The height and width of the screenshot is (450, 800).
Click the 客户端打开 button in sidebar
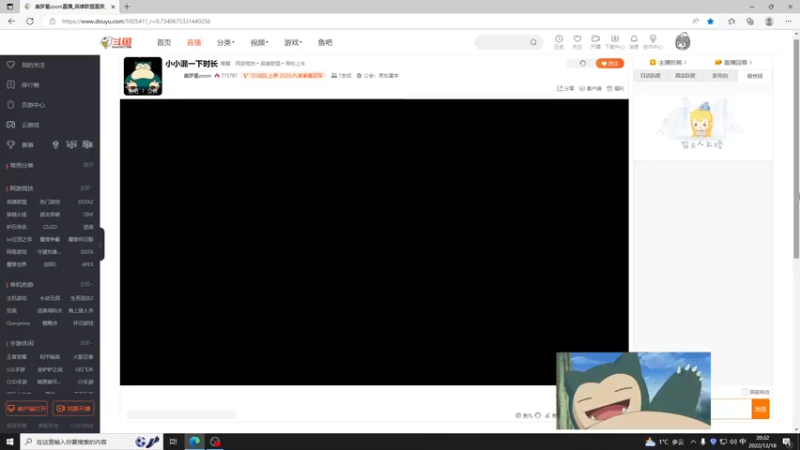pos(27,408)
